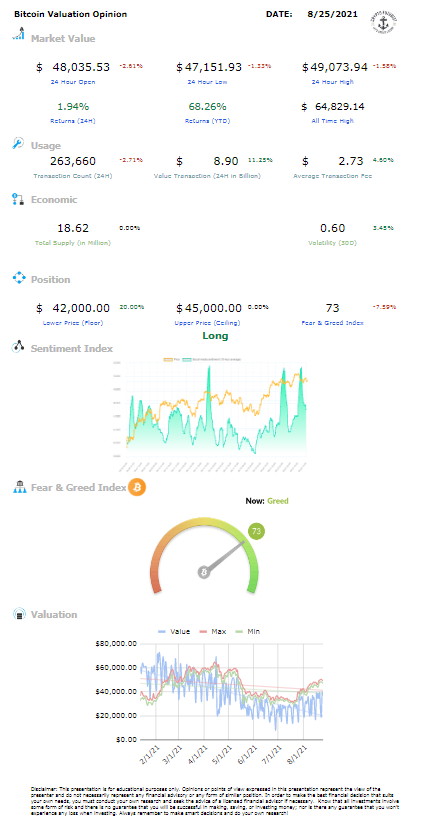The height and width of the screenshot is (833, 425).
Task: Click the Market Value bar chart icon
Action: click(x=18, y=33)
